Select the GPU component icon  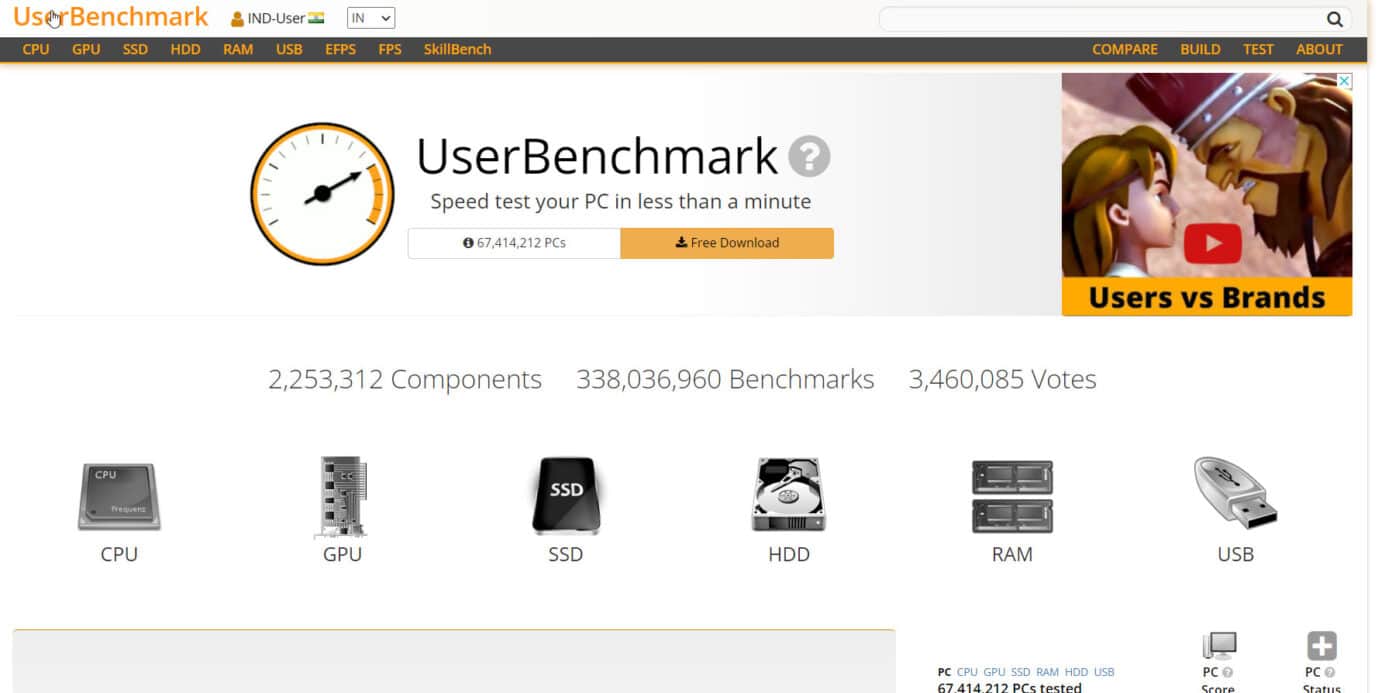[x=341, y=497]
